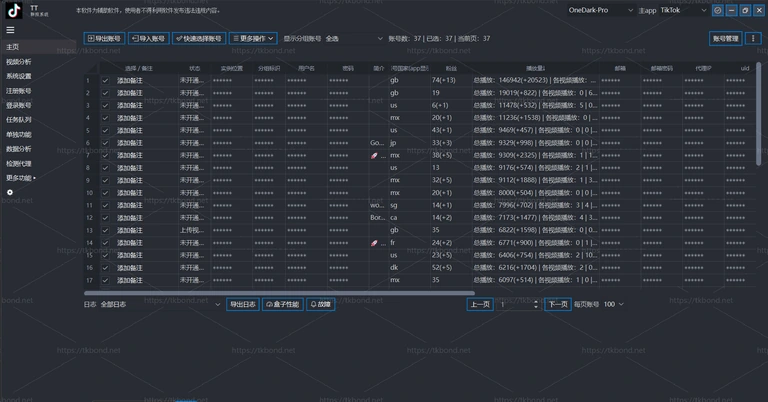Click the select-all corner of the table
This screenshot has height=402, width=768.
click(92, 68)
